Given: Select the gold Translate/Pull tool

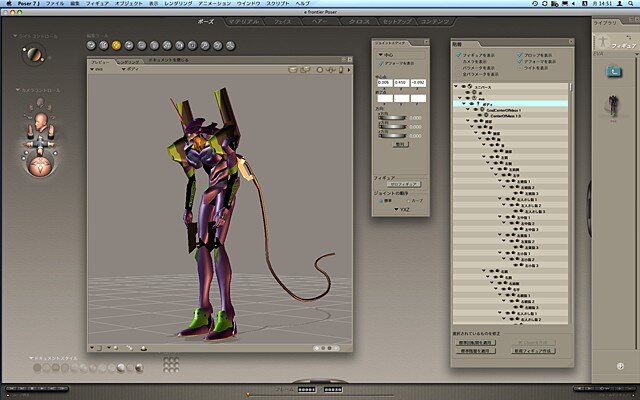Looking at the screenshot, I should [x=116, y=45].
